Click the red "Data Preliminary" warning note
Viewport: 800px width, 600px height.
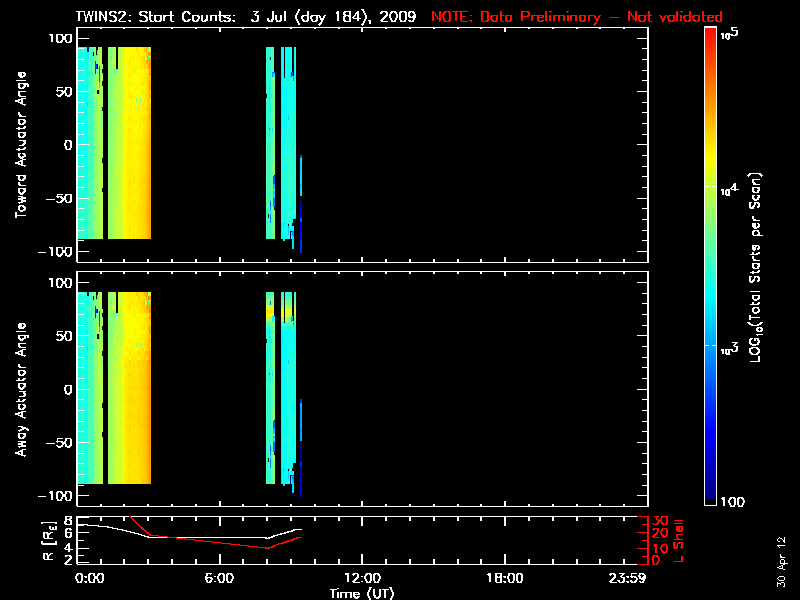tap(576, 17)
